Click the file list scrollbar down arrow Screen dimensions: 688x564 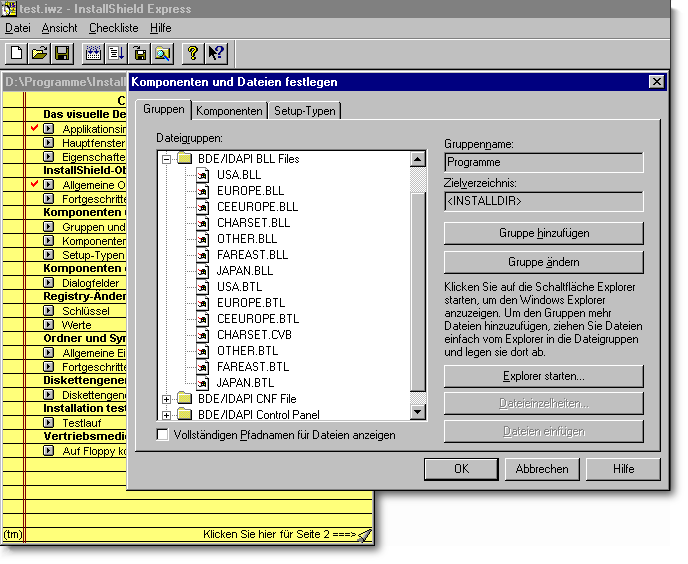pyautogui.click(x=419, y=412)
